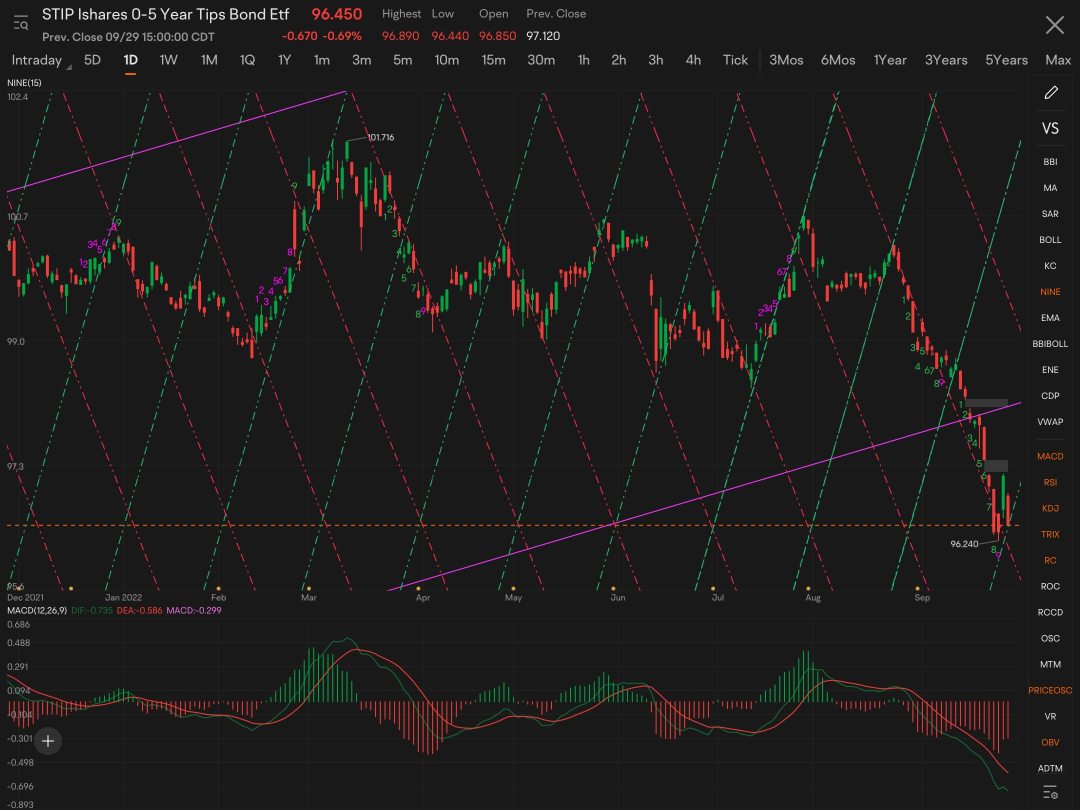Choose the 30m interval
The image size is (1080, 810).
tap(541, 60)
